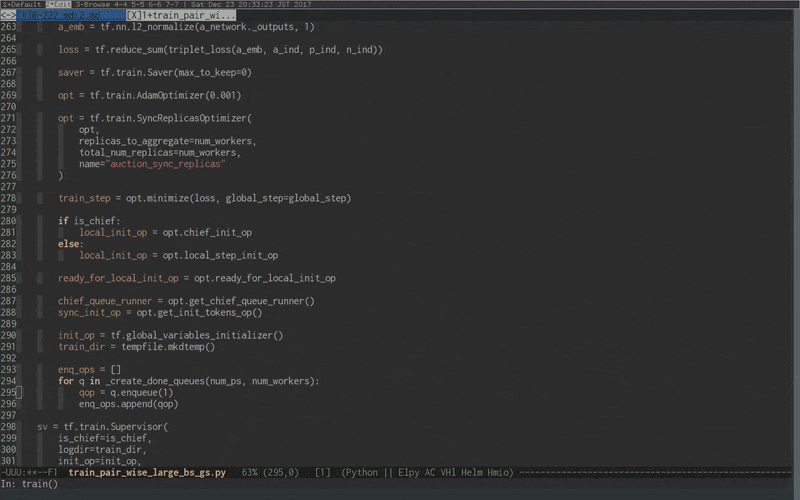Switch to the 1+Default workspace
The width and height of the screenshot is (800, 500).
point(22,4)
